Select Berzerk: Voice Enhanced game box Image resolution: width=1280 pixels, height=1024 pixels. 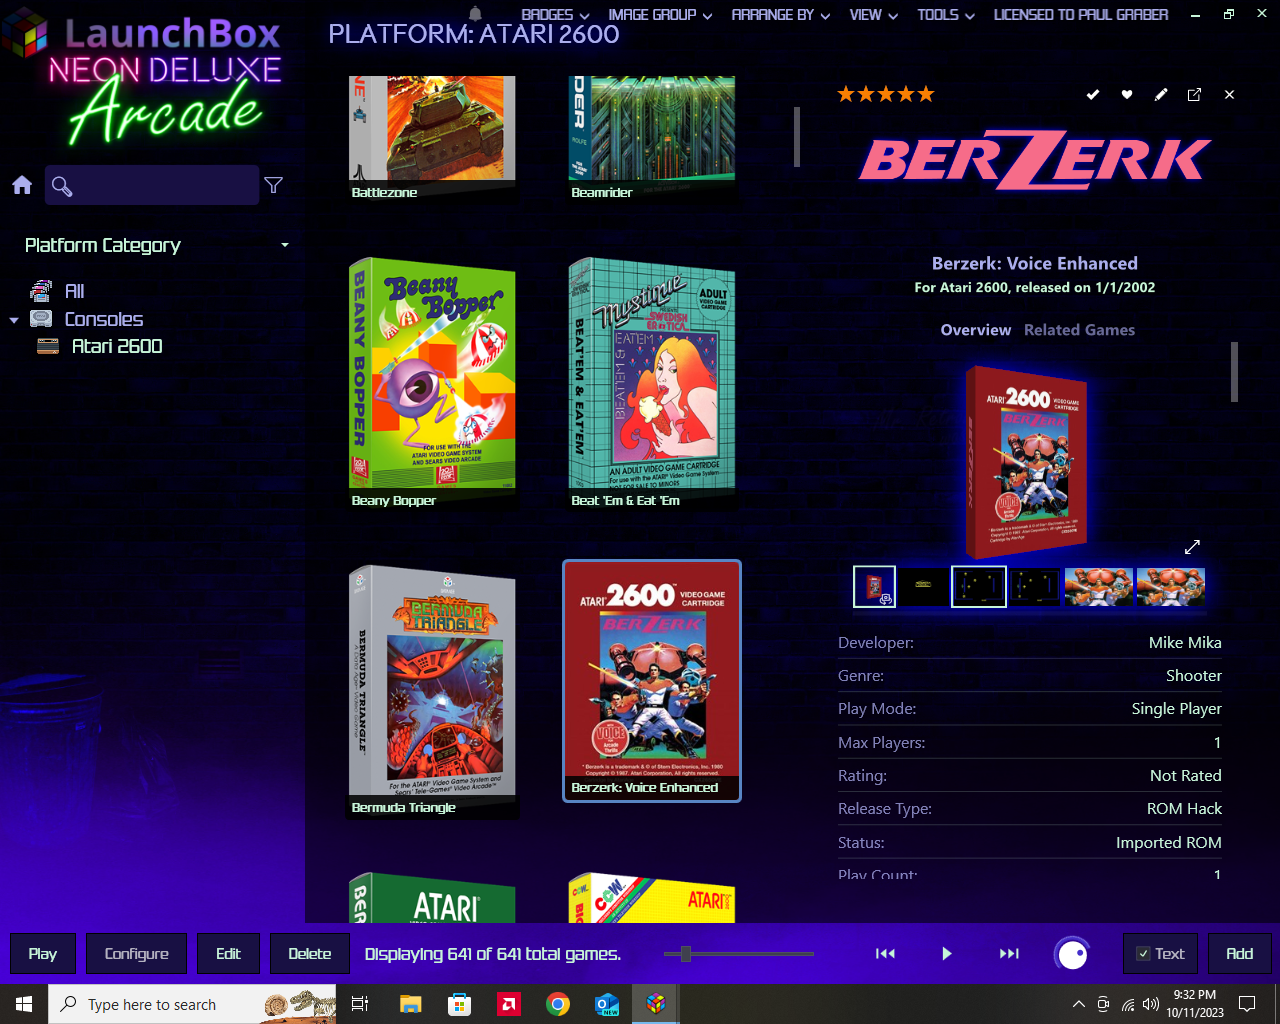point(652,681)
